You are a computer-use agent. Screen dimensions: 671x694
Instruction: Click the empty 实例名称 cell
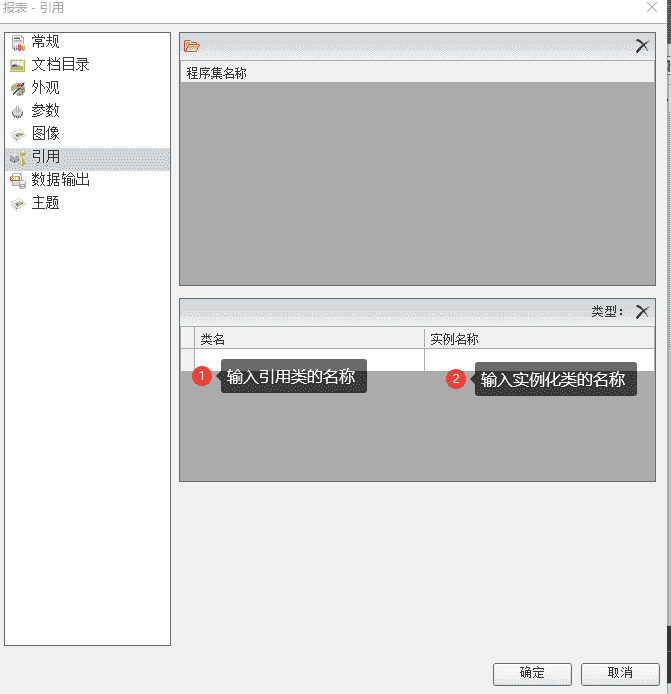click(539, 359)
